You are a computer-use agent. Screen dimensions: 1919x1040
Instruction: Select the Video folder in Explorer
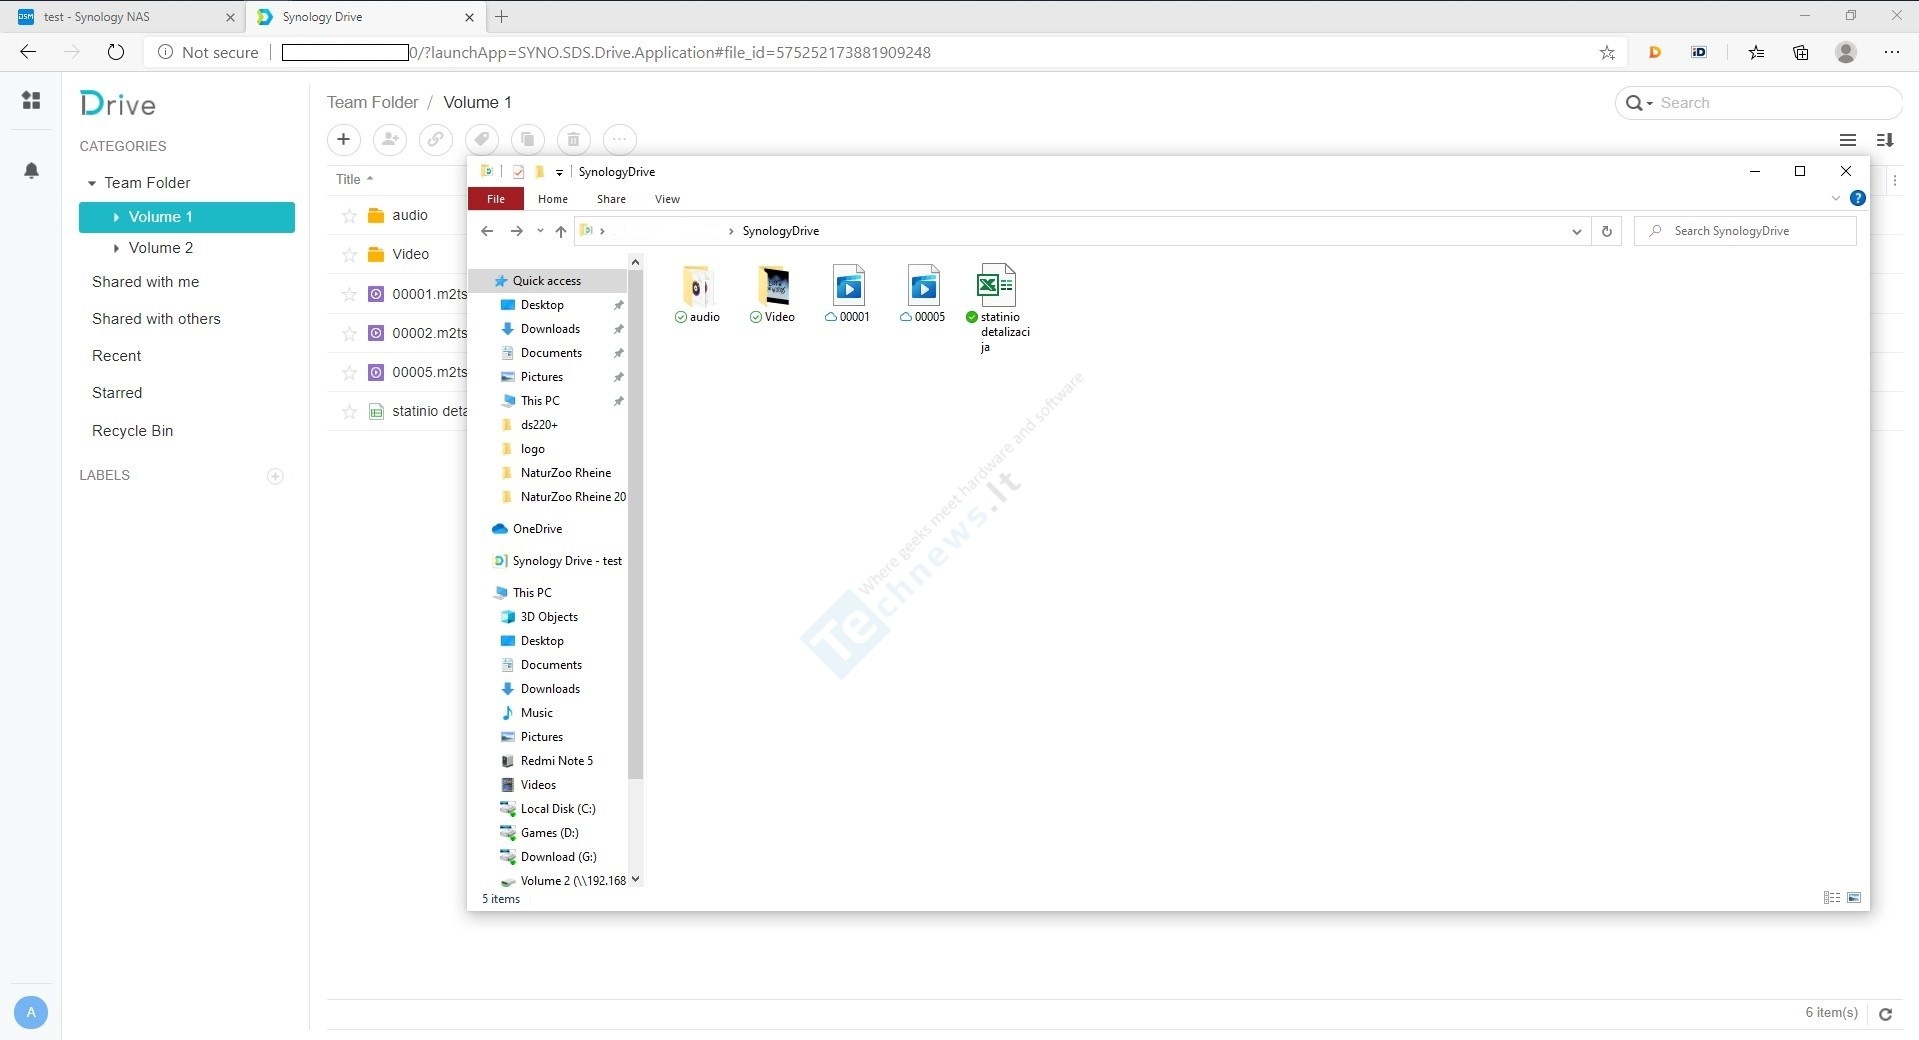coord(773,294)
